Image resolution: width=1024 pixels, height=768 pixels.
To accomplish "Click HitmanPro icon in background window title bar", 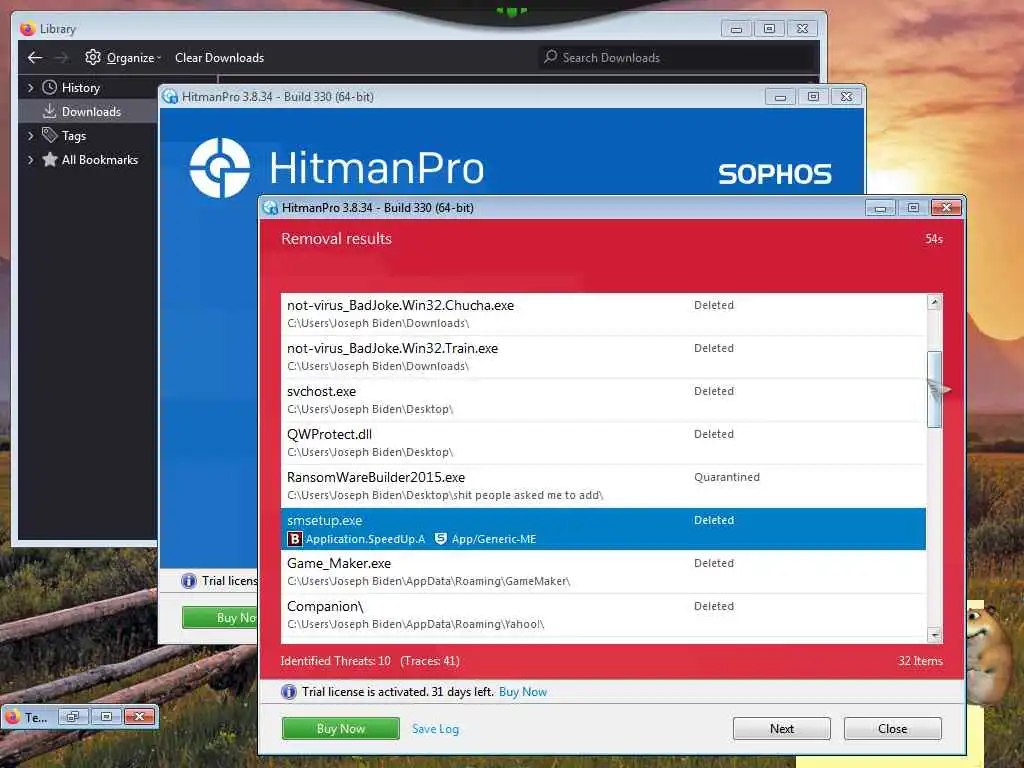I will click(170, 97).
